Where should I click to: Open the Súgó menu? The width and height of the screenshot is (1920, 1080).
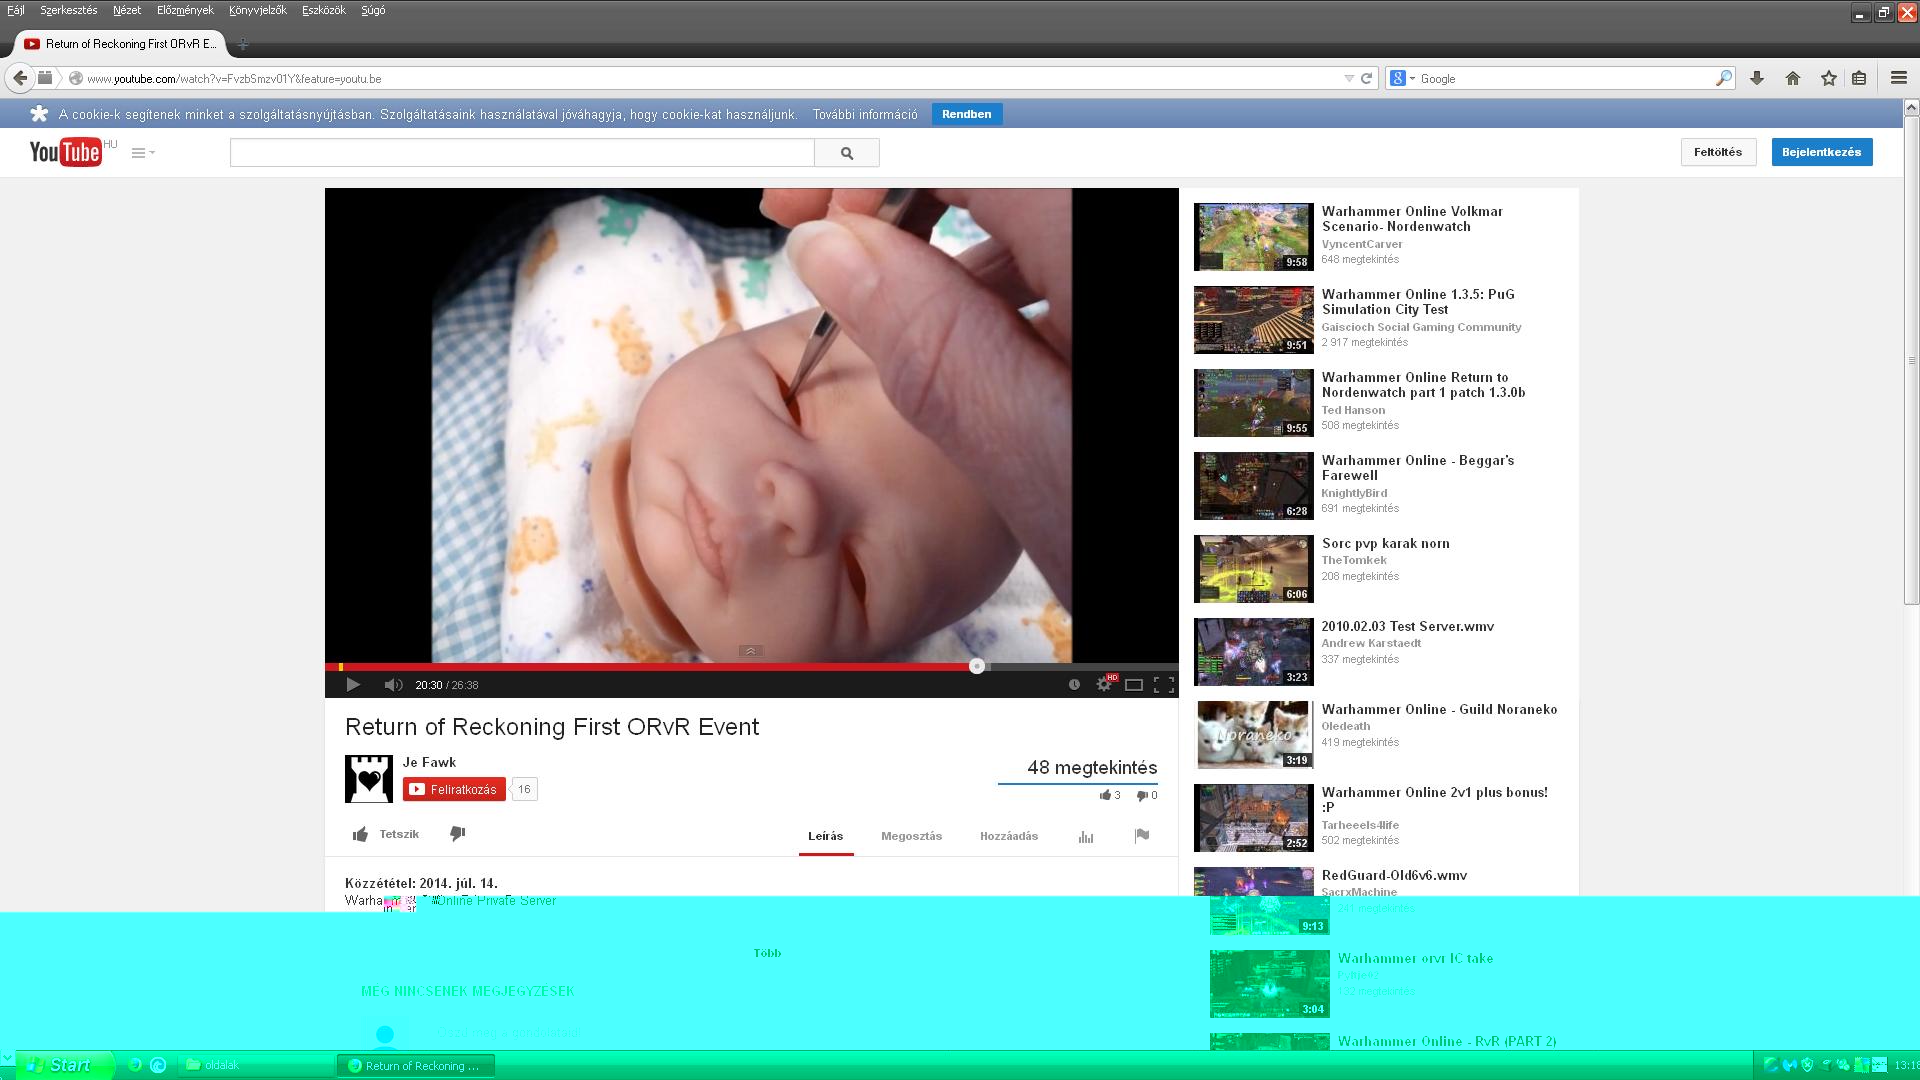click(373, 10)
